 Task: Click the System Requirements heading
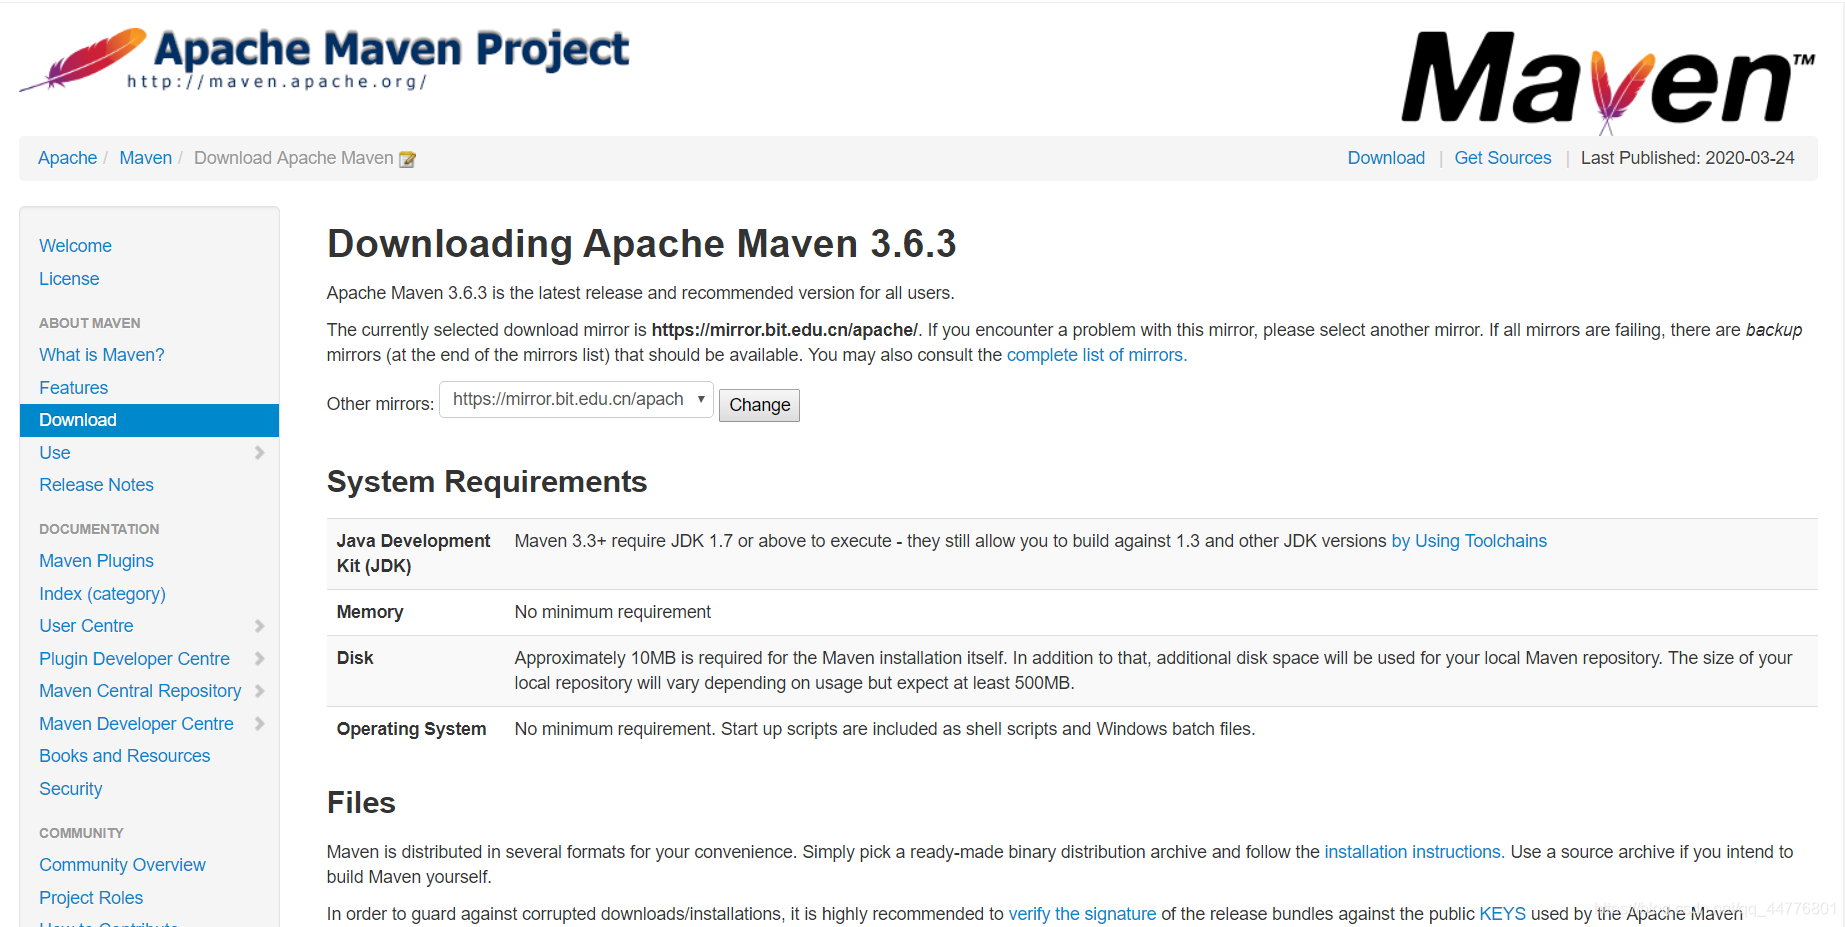pyautogui.click(x=487, y=482)
